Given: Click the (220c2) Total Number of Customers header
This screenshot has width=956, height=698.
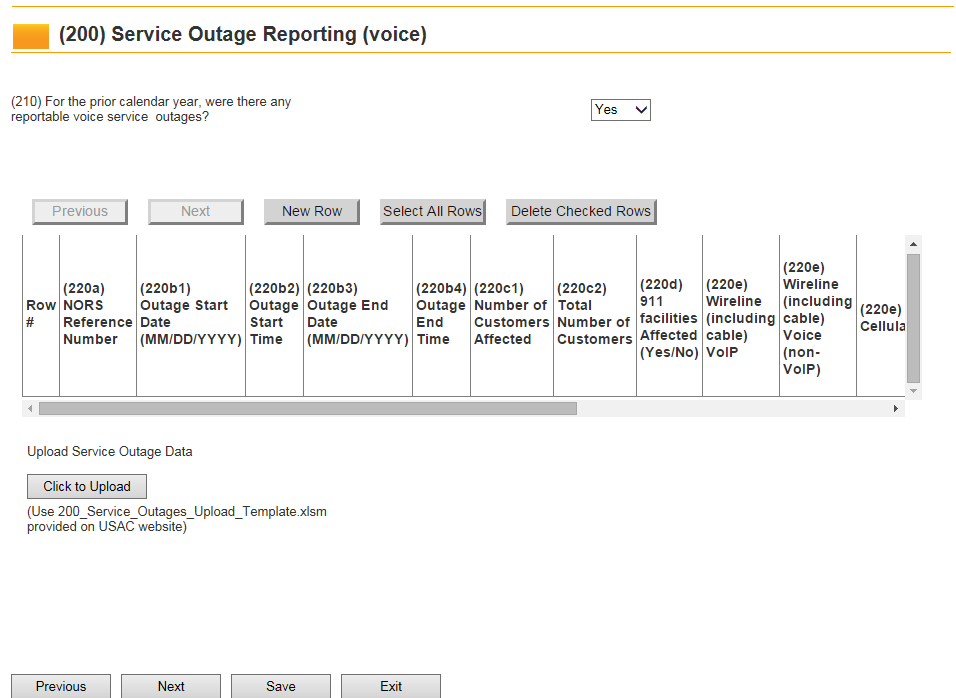Looking at the screenshot, I should (x=595, y=314).
